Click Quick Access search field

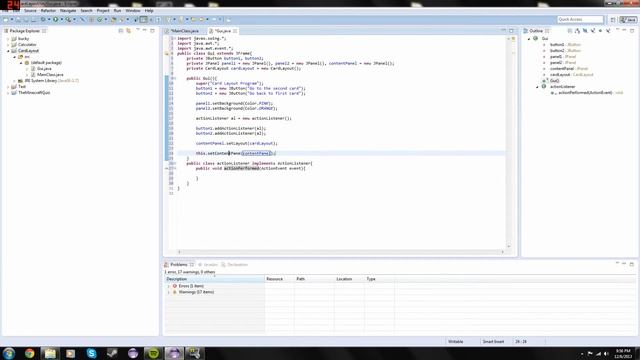(x=580, y=20)
